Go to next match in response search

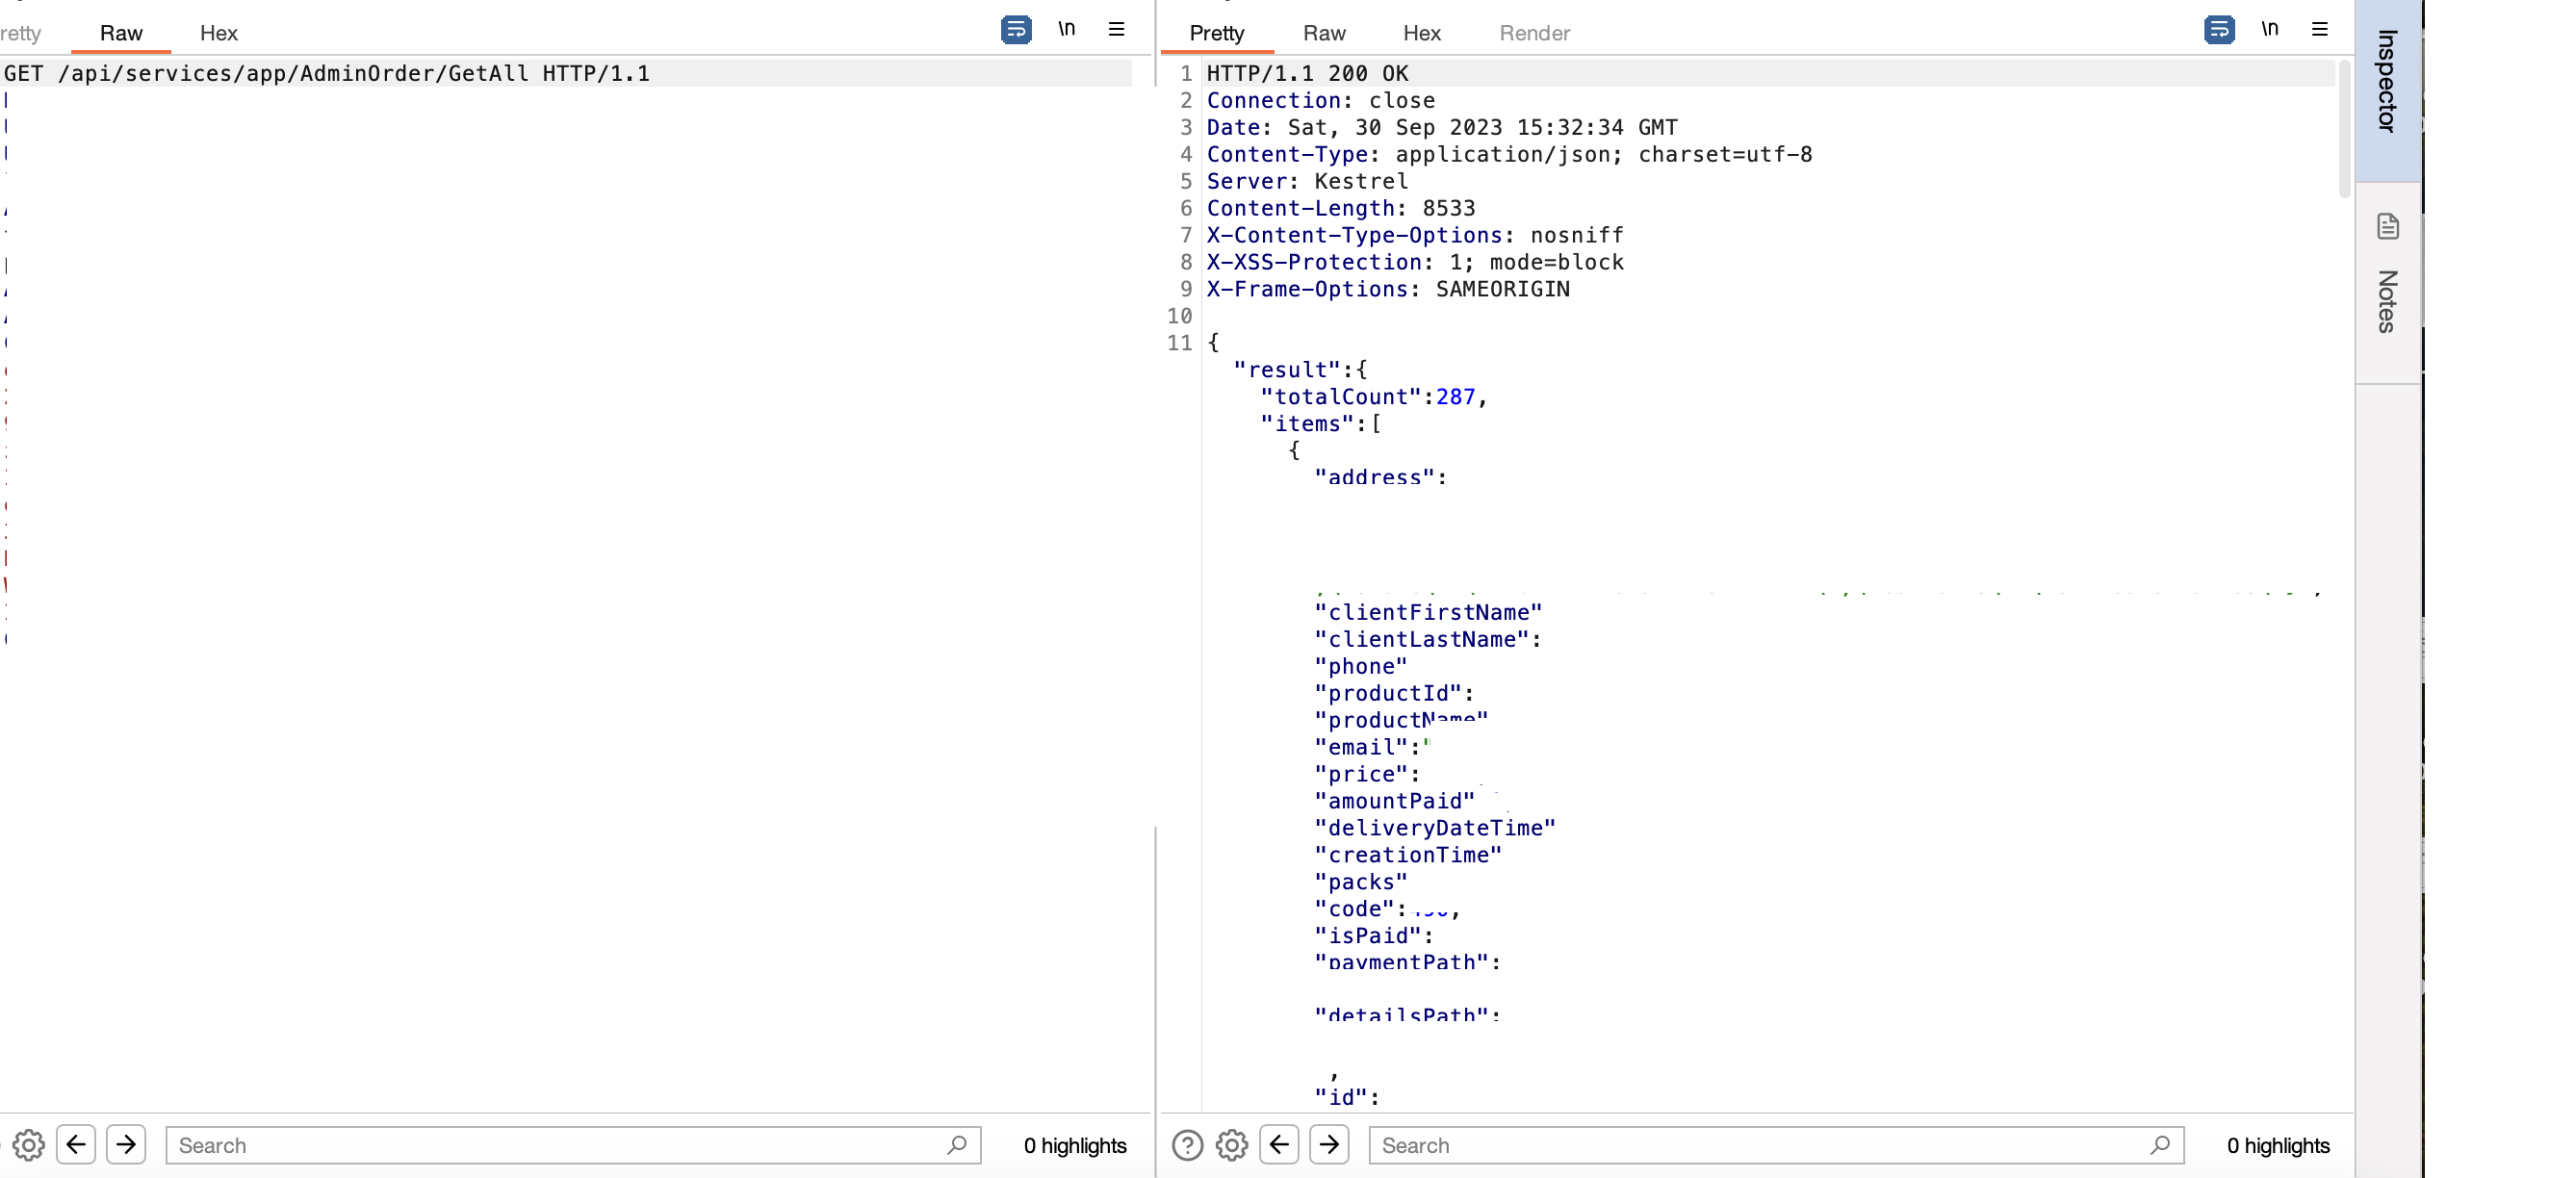tap(1329, 1144)
